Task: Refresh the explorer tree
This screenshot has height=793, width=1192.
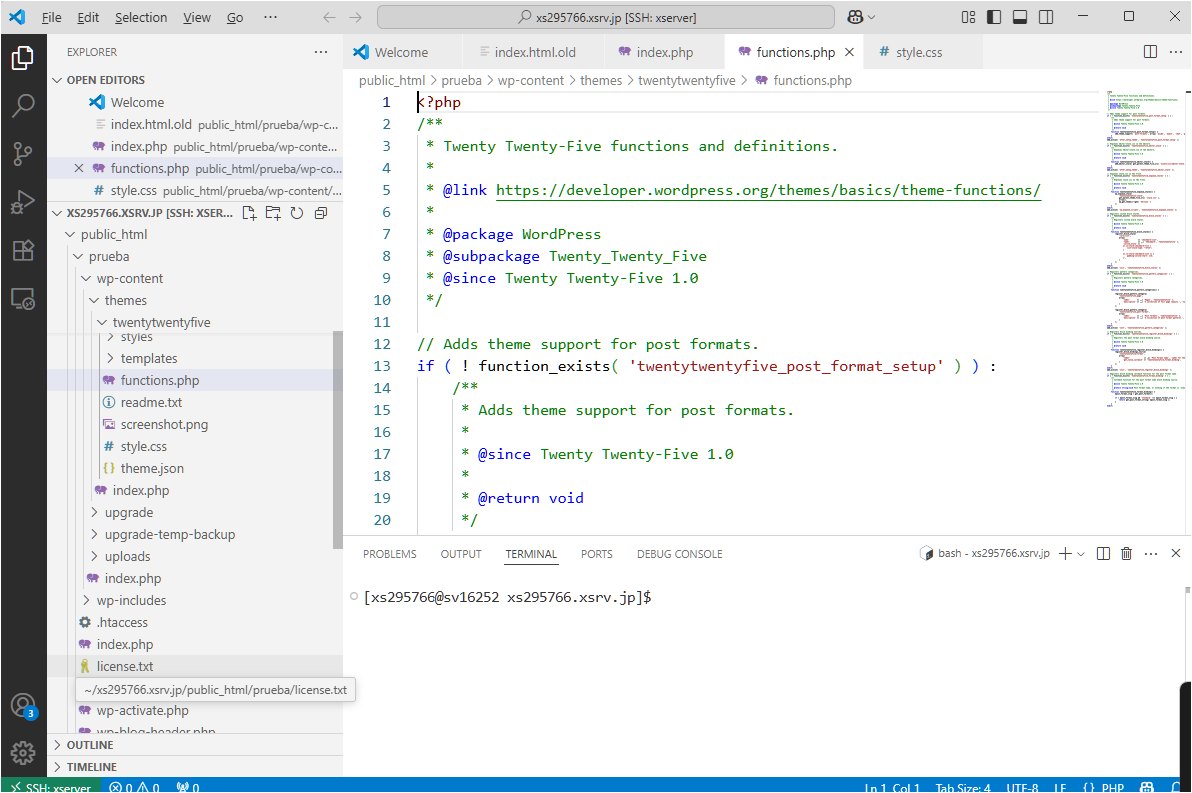Action: (x=296, y=212)
